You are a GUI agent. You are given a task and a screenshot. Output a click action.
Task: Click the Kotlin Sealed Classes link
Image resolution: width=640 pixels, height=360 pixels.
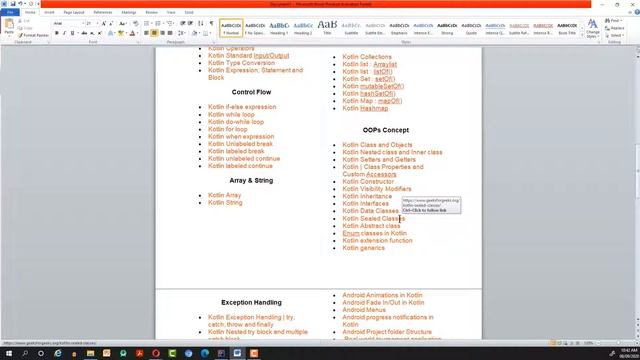pos(373,218)
